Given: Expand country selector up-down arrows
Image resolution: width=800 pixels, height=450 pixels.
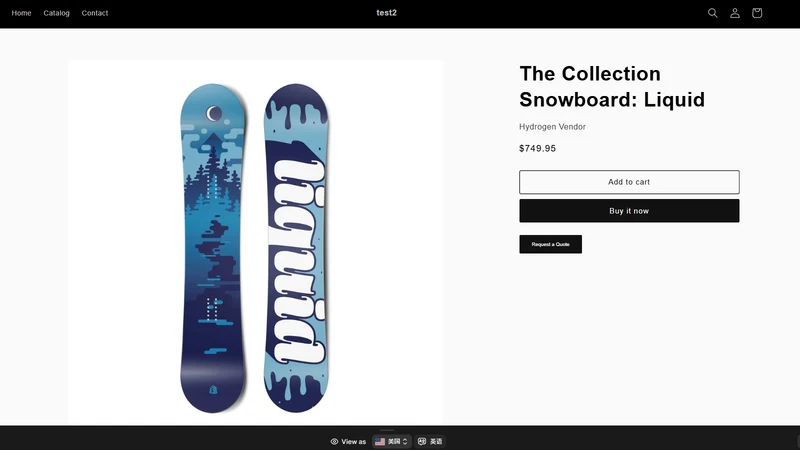Looking at the screenshot, I should tap(405, 442).
